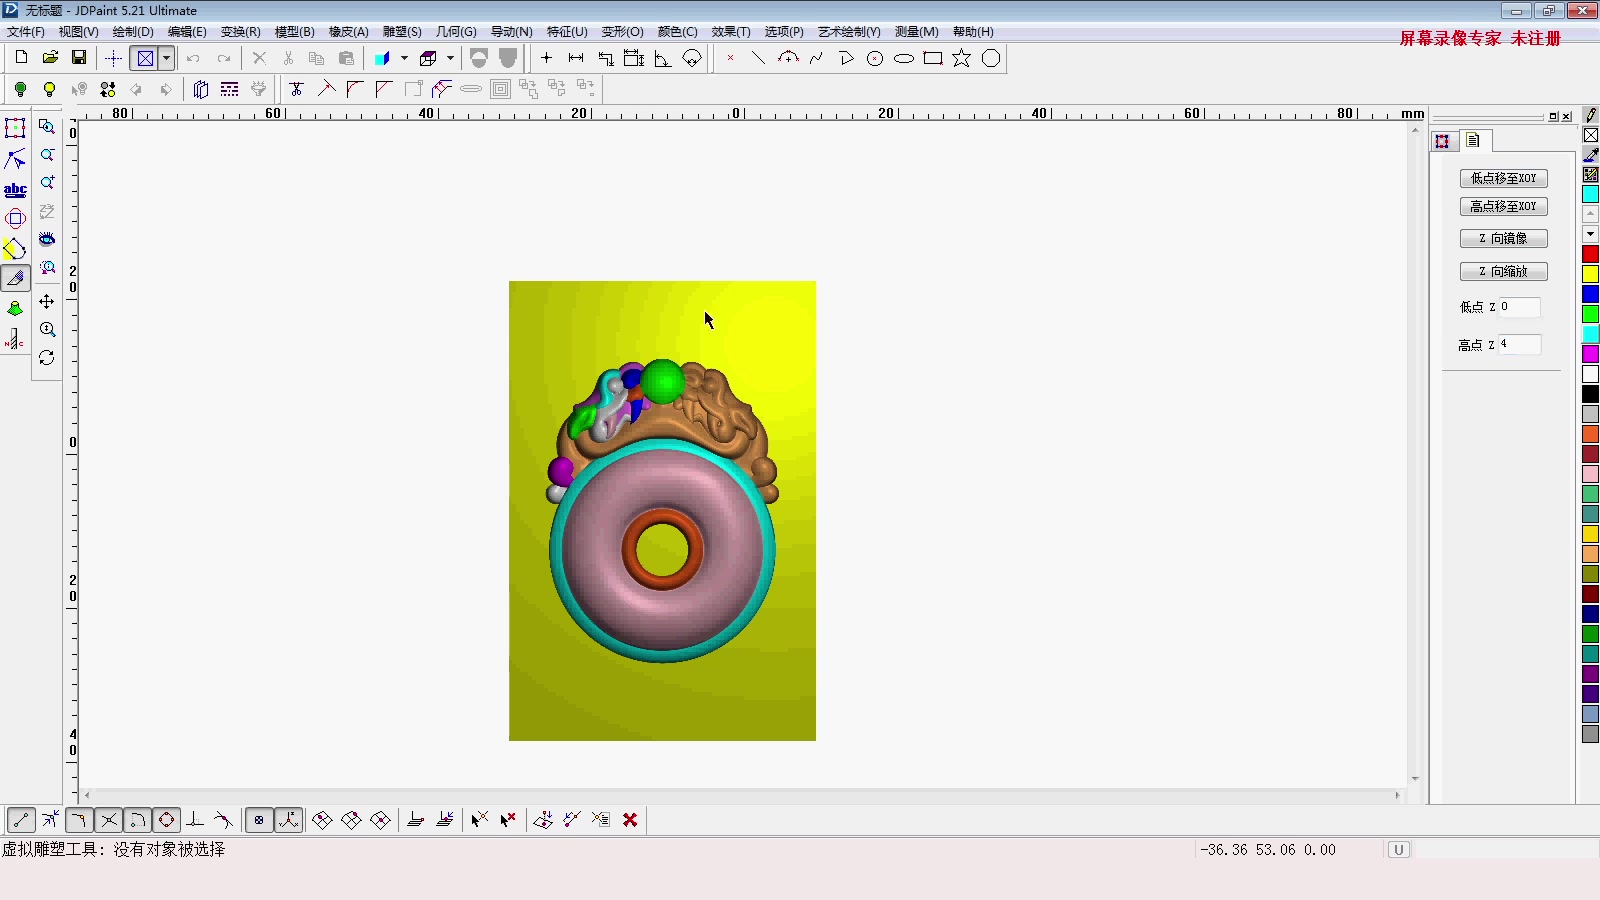
Task: Open dropdown arrow beside wireframe box icon
Action: click(450, 58)
